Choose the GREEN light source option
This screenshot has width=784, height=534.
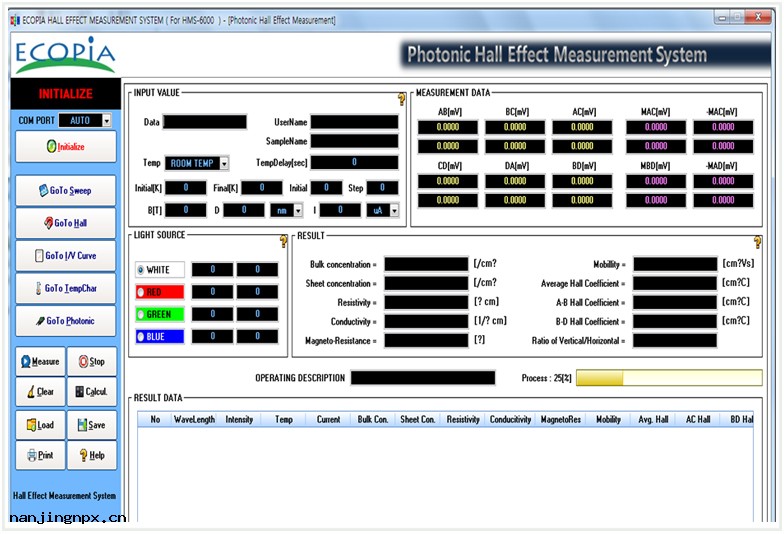141,314
